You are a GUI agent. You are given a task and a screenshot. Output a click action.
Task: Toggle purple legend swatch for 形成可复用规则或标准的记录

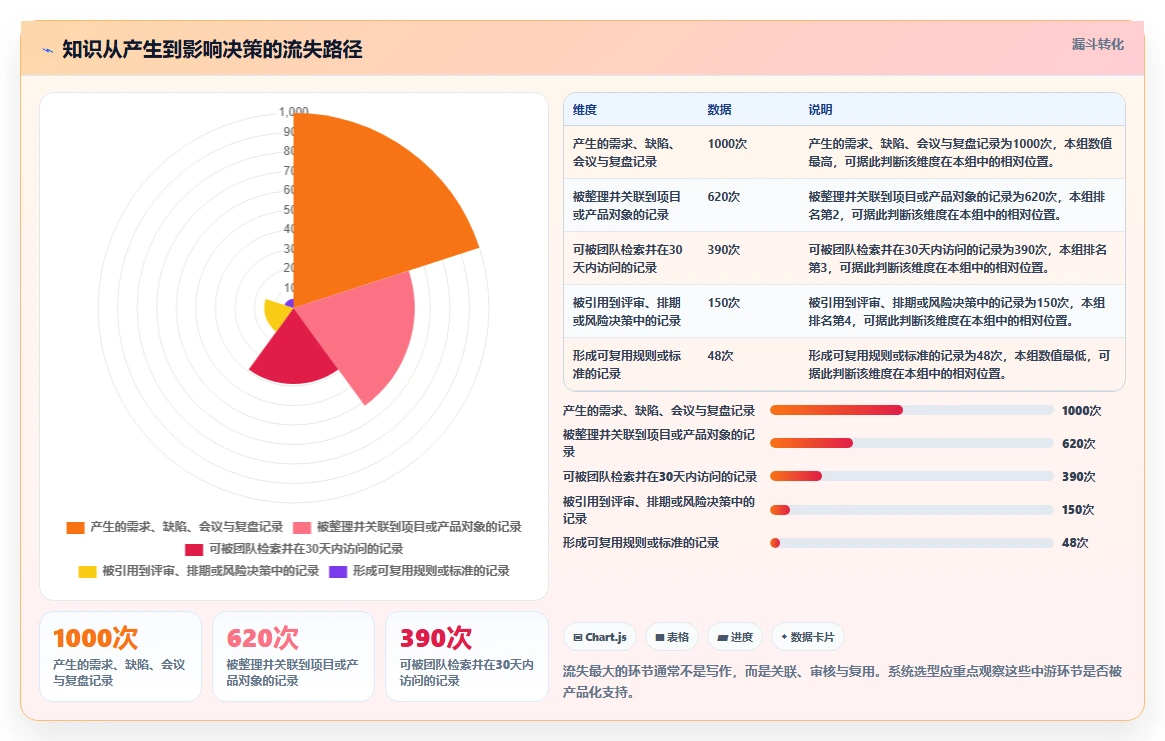(x=338, y=572)
